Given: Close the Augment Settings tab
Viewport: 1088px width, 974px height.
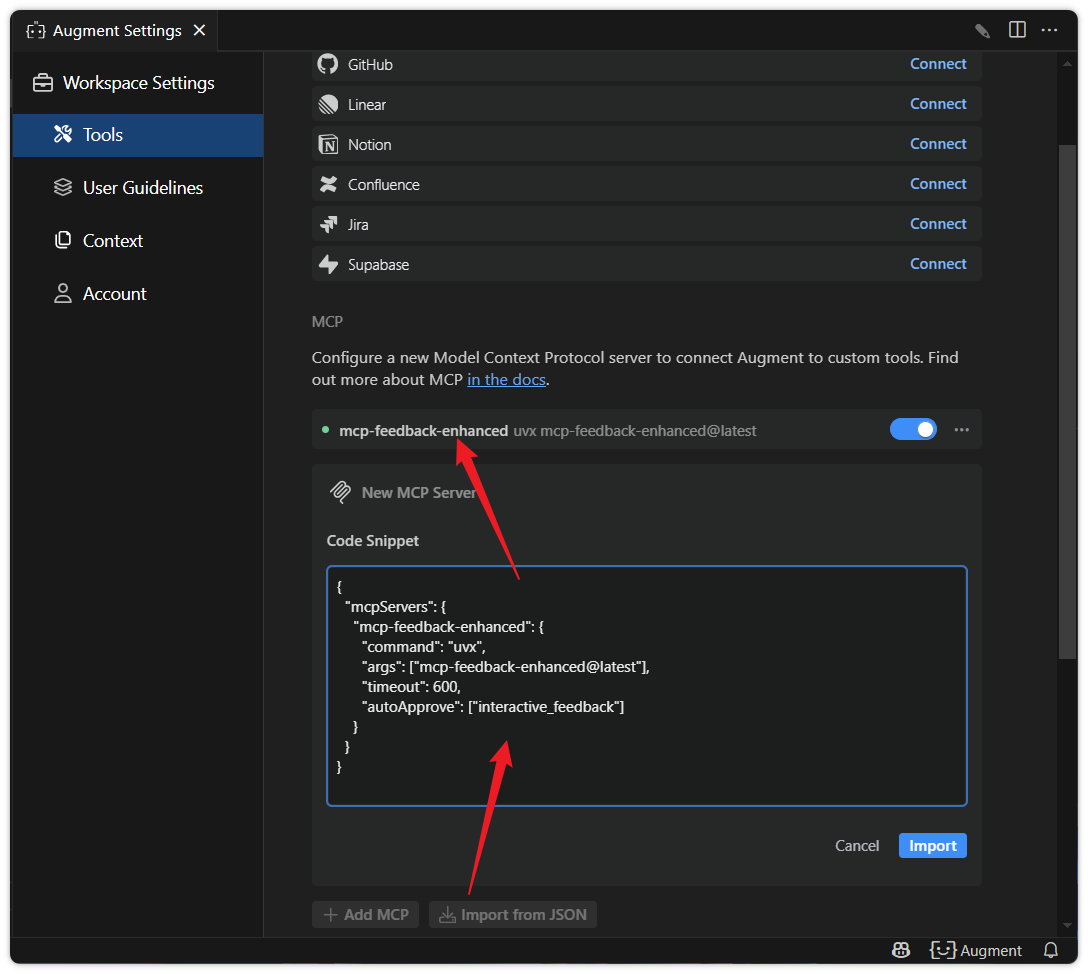Looking at the screenshot, I should click(x=200, y=31).
